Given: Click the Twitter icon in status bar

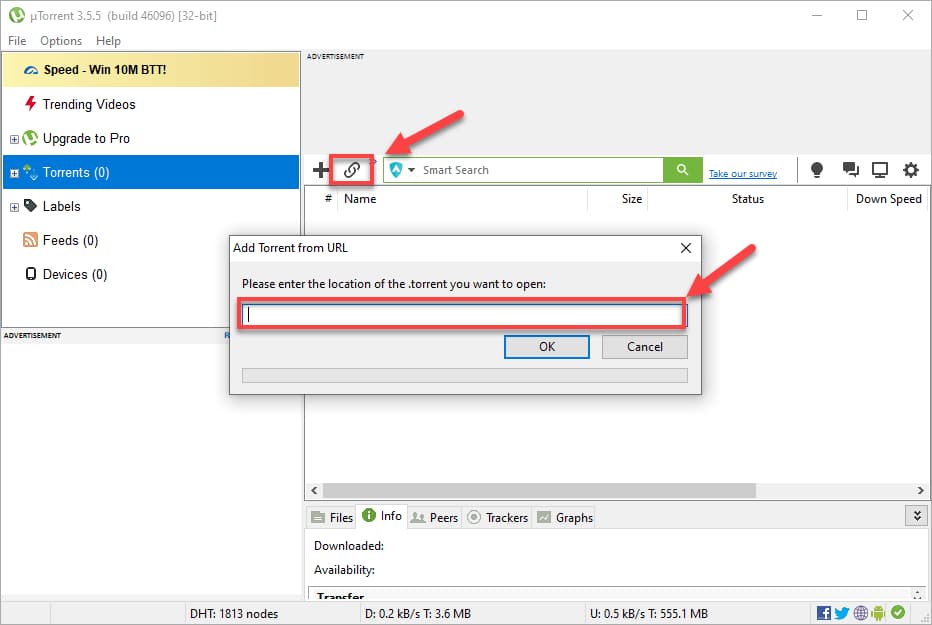Looking at the screenshot, I should tap(842, 612).
